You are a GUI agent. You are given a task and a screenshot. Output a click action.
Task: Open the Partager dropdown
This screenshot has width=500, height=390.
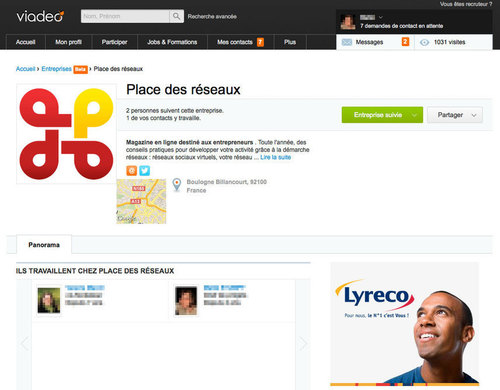pyautogui.click(x=455, y=115)
